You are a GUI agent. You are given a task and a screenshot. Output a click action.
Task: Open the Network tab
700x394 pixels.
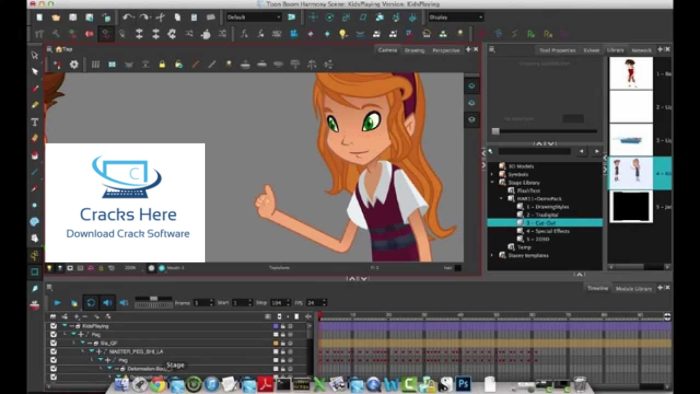pos(642,50)
